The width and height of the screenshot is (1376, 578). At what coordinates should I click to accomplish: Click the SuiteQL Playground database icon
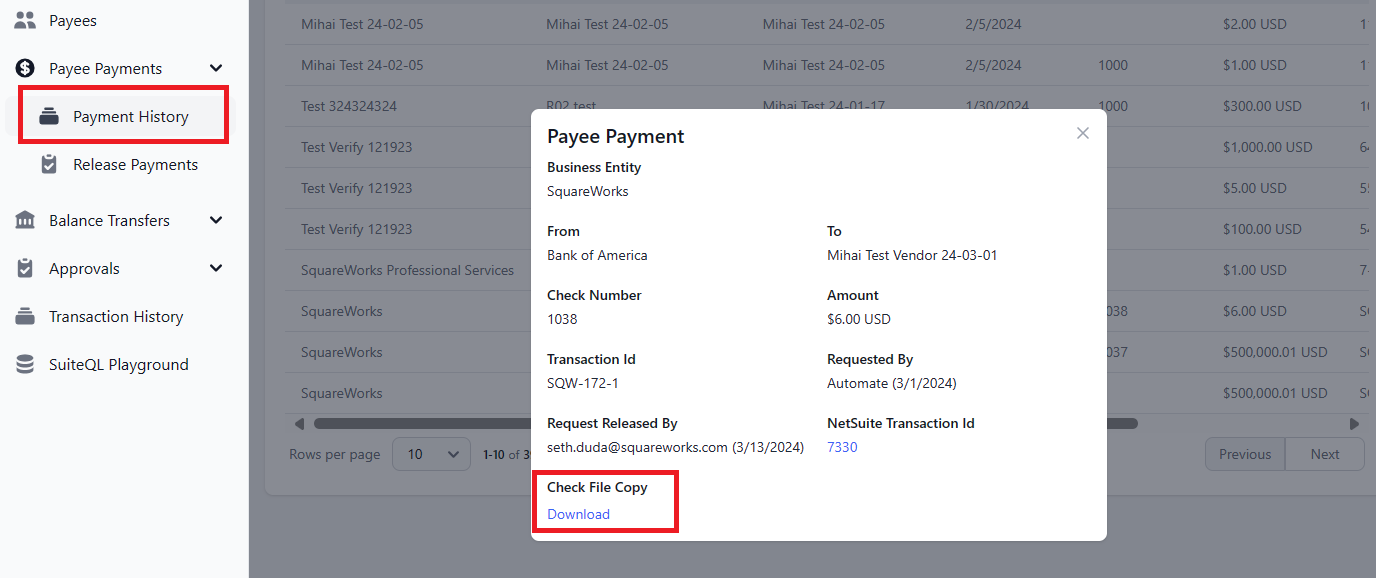25,365
